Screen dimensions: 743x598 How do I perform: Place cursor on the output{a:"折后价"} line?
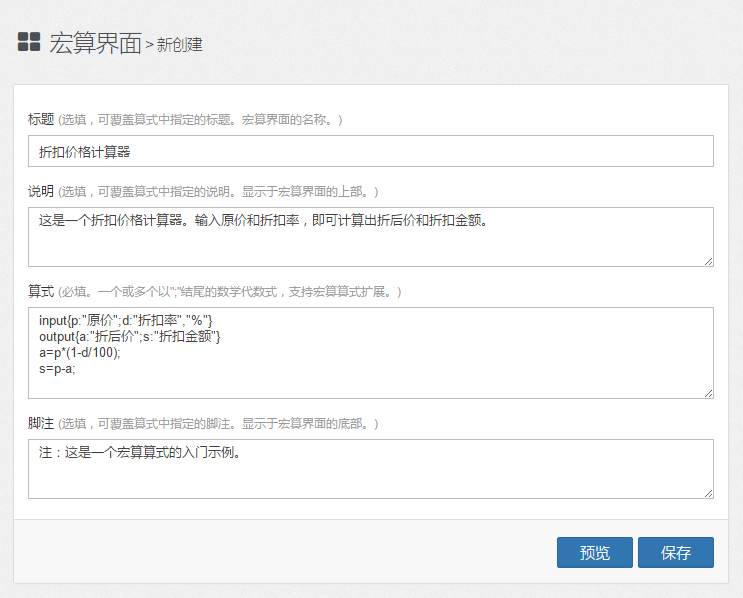click(129, 336)
